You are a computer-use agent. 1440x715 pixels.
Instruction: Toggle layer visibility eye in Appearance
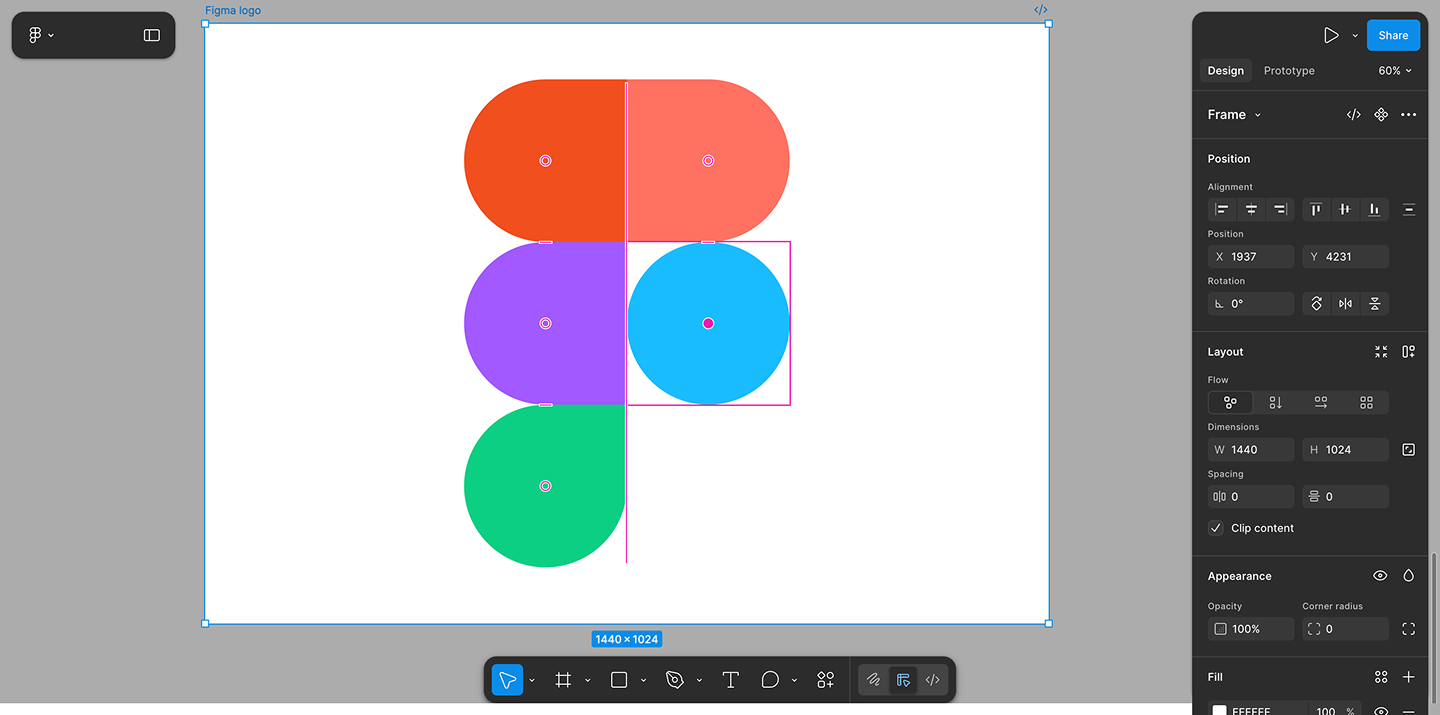pos(1381,576)
